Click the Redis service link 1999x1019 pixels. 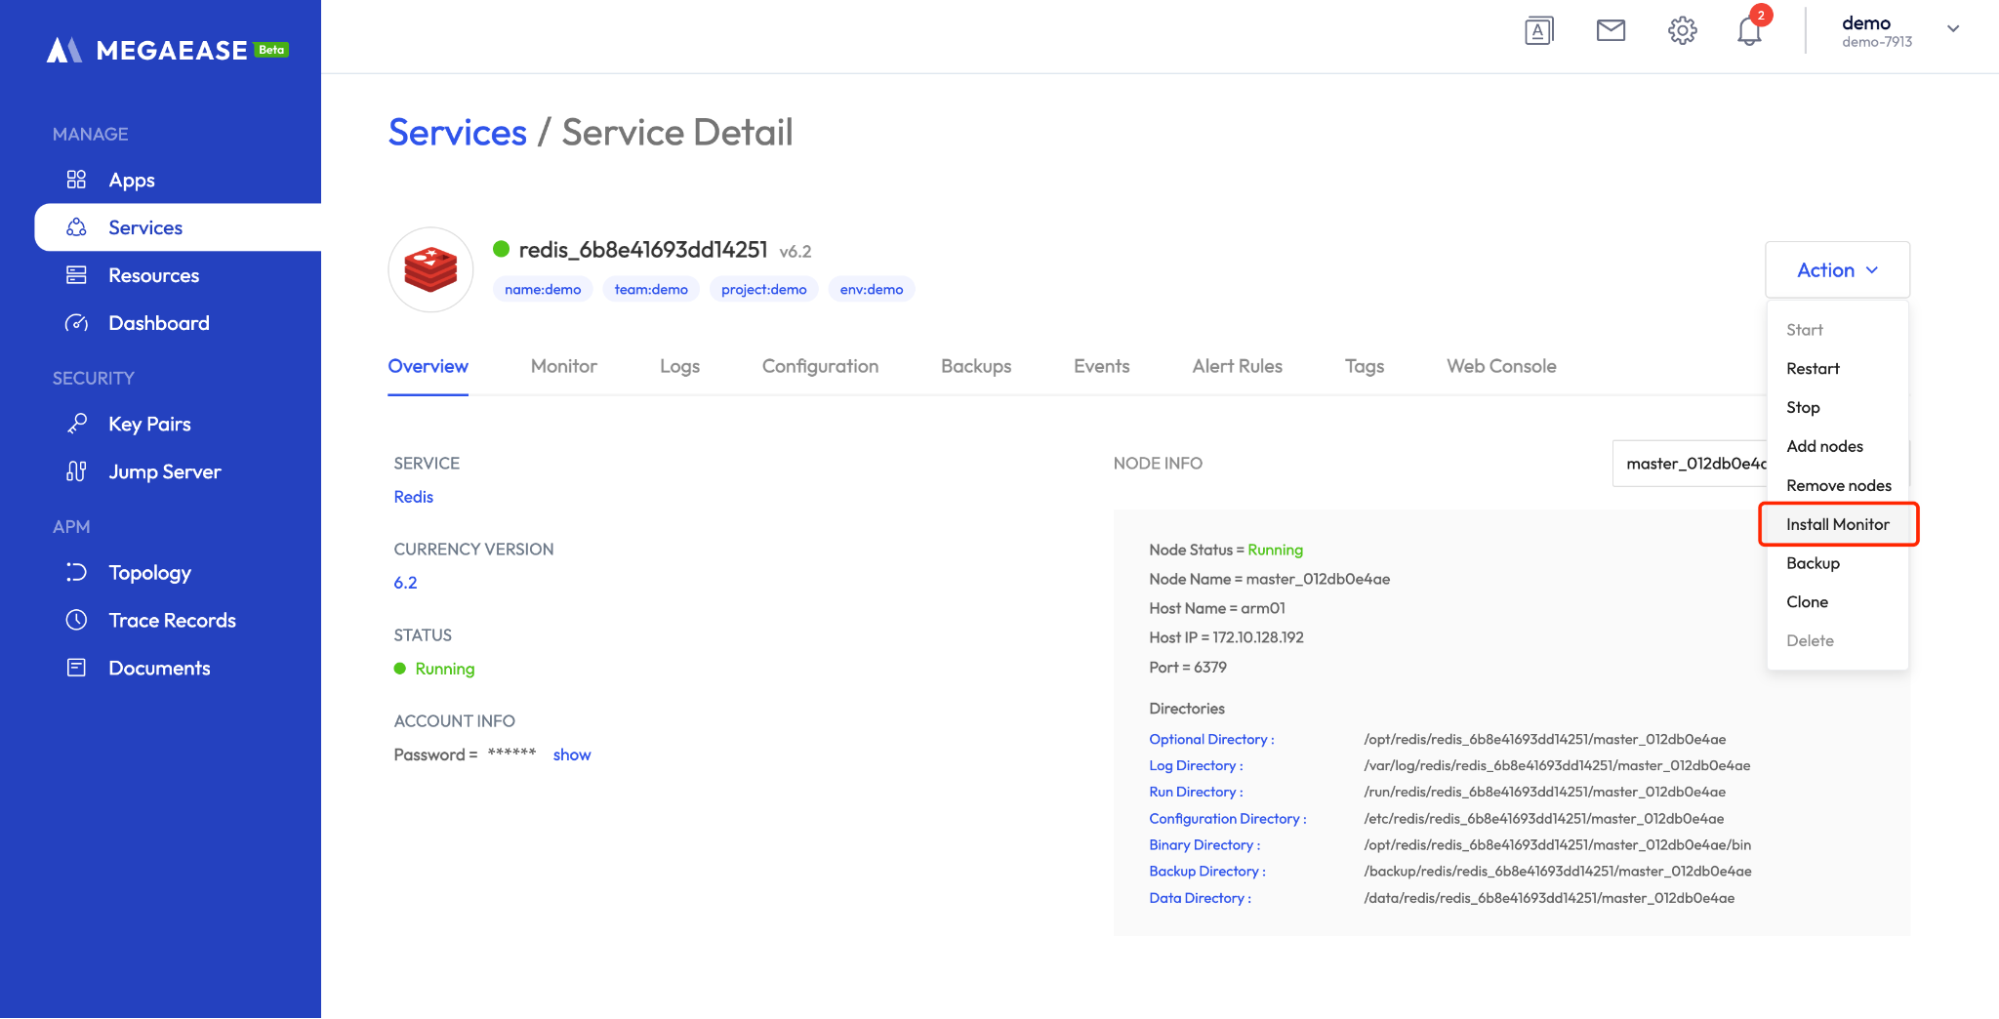coord(413,497)
